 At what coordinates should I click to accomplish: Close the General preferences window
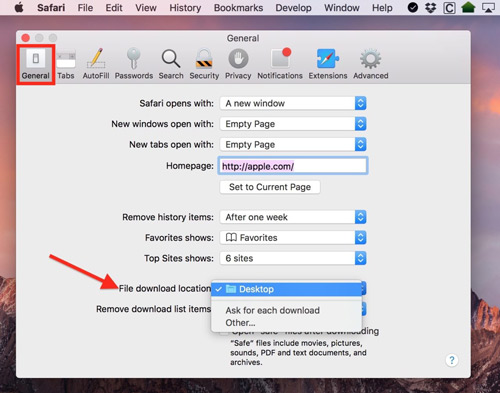[x=25, y=38]
